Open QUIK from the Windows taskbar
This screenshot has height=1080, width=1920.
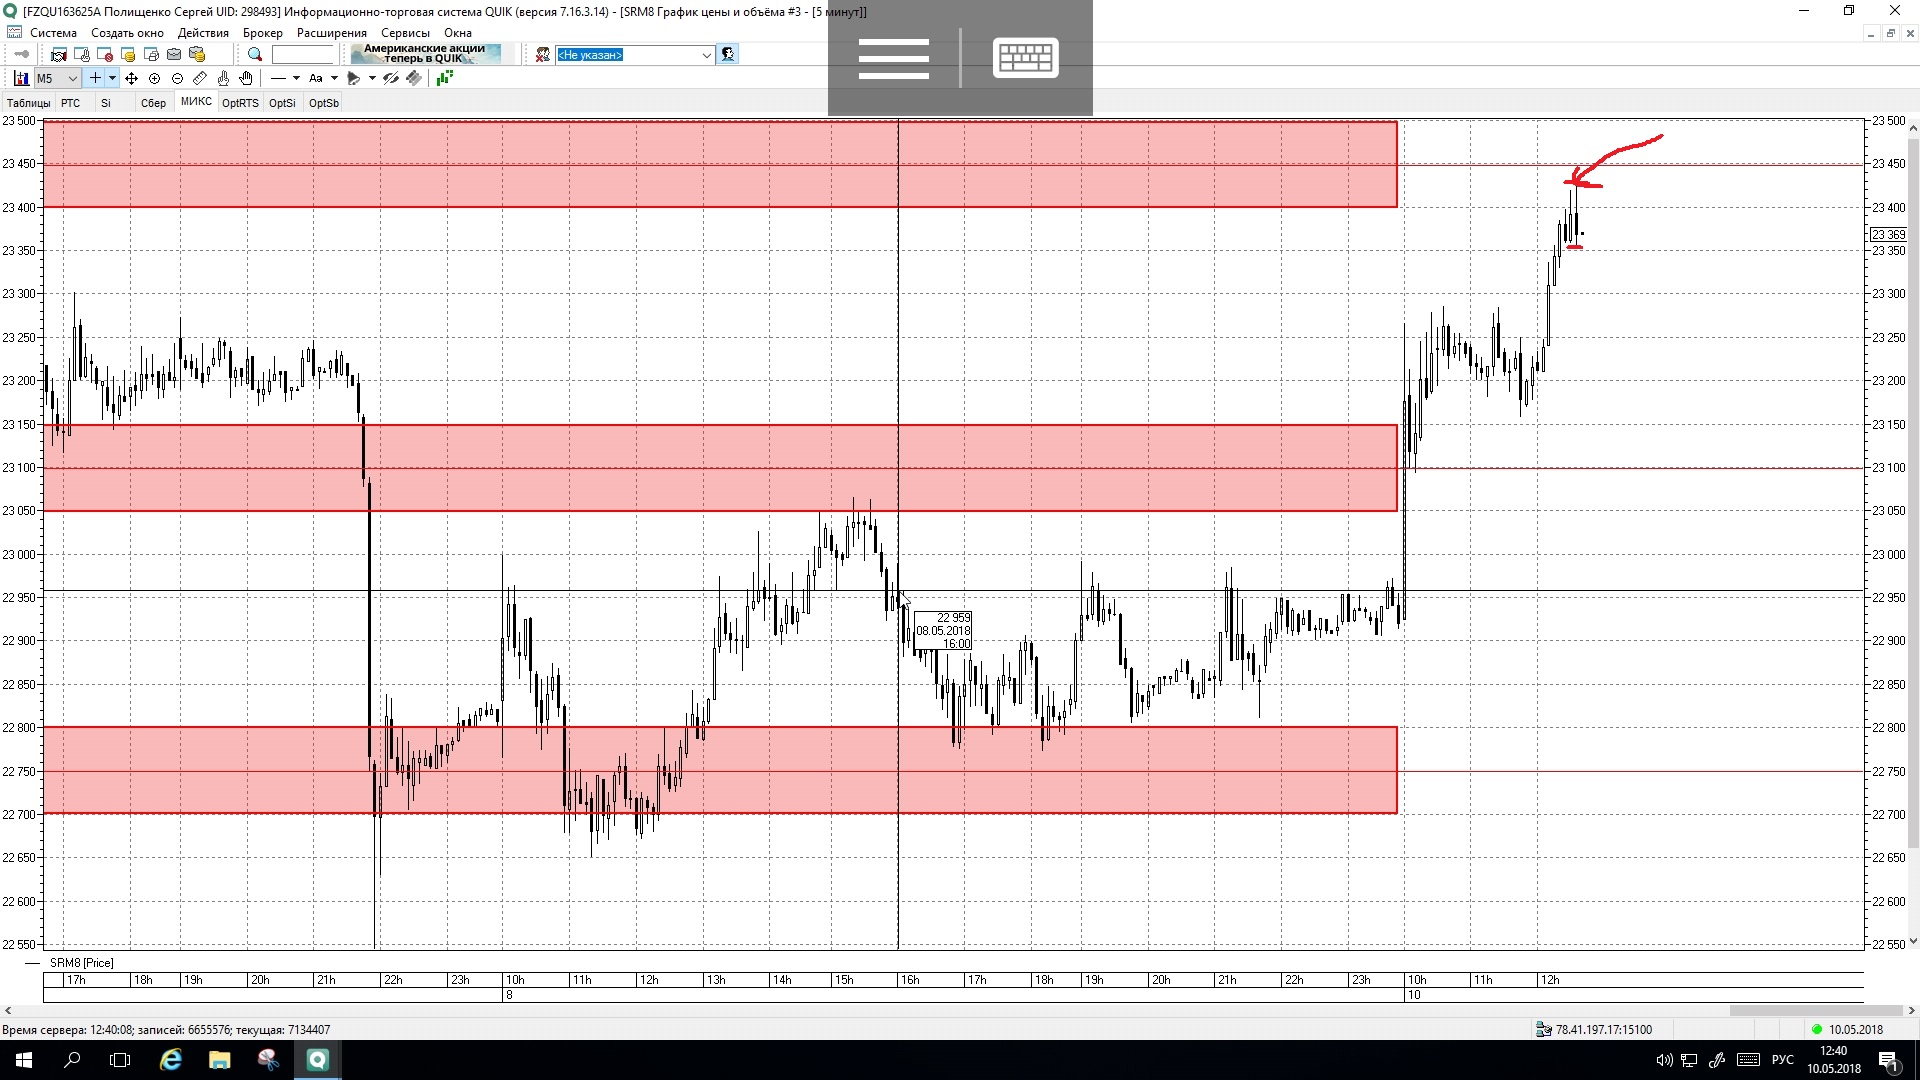click(317, 1060)
